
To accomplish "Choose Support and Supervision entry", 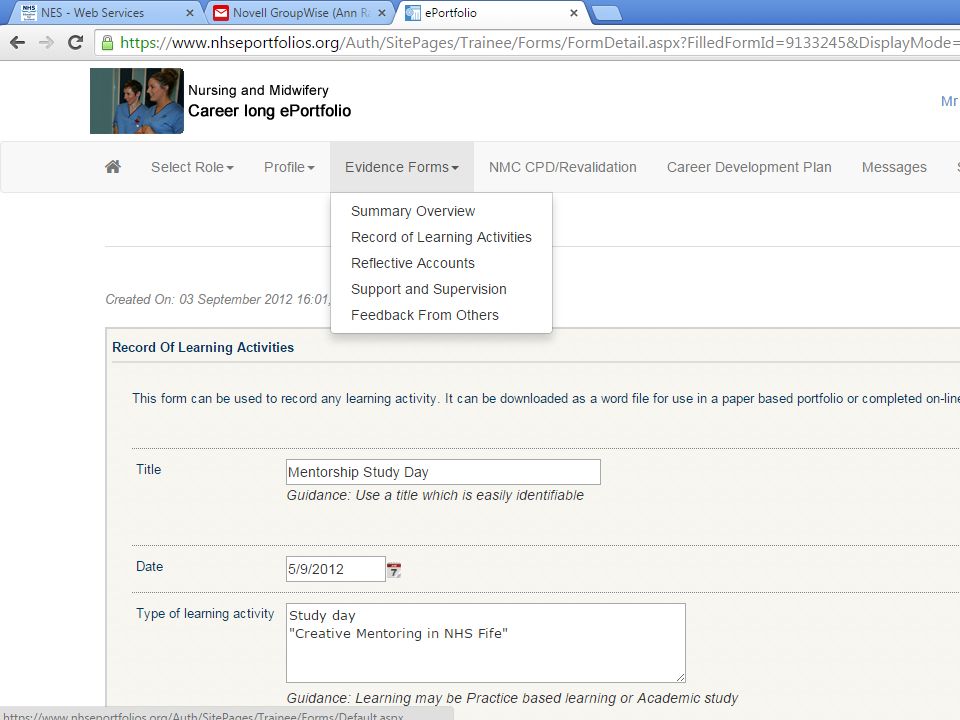I will click(x=429, y=289).
